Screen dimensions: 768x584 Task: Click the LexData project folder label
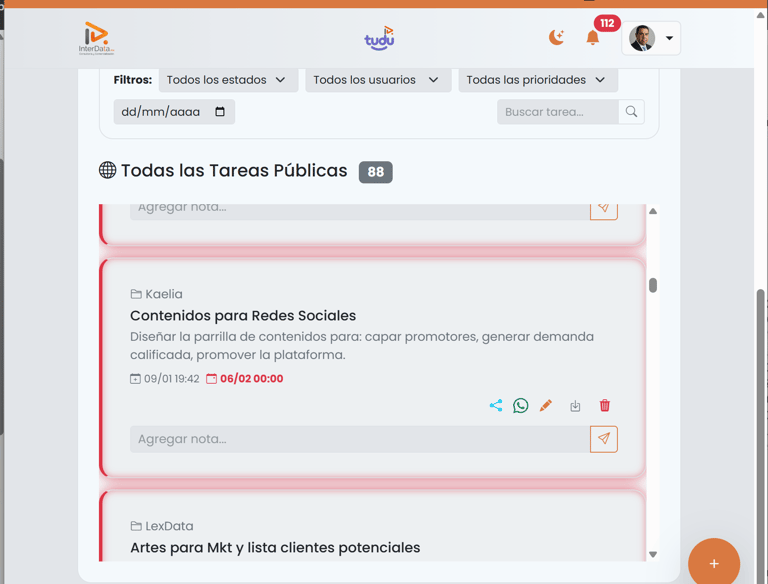(162, 526)
